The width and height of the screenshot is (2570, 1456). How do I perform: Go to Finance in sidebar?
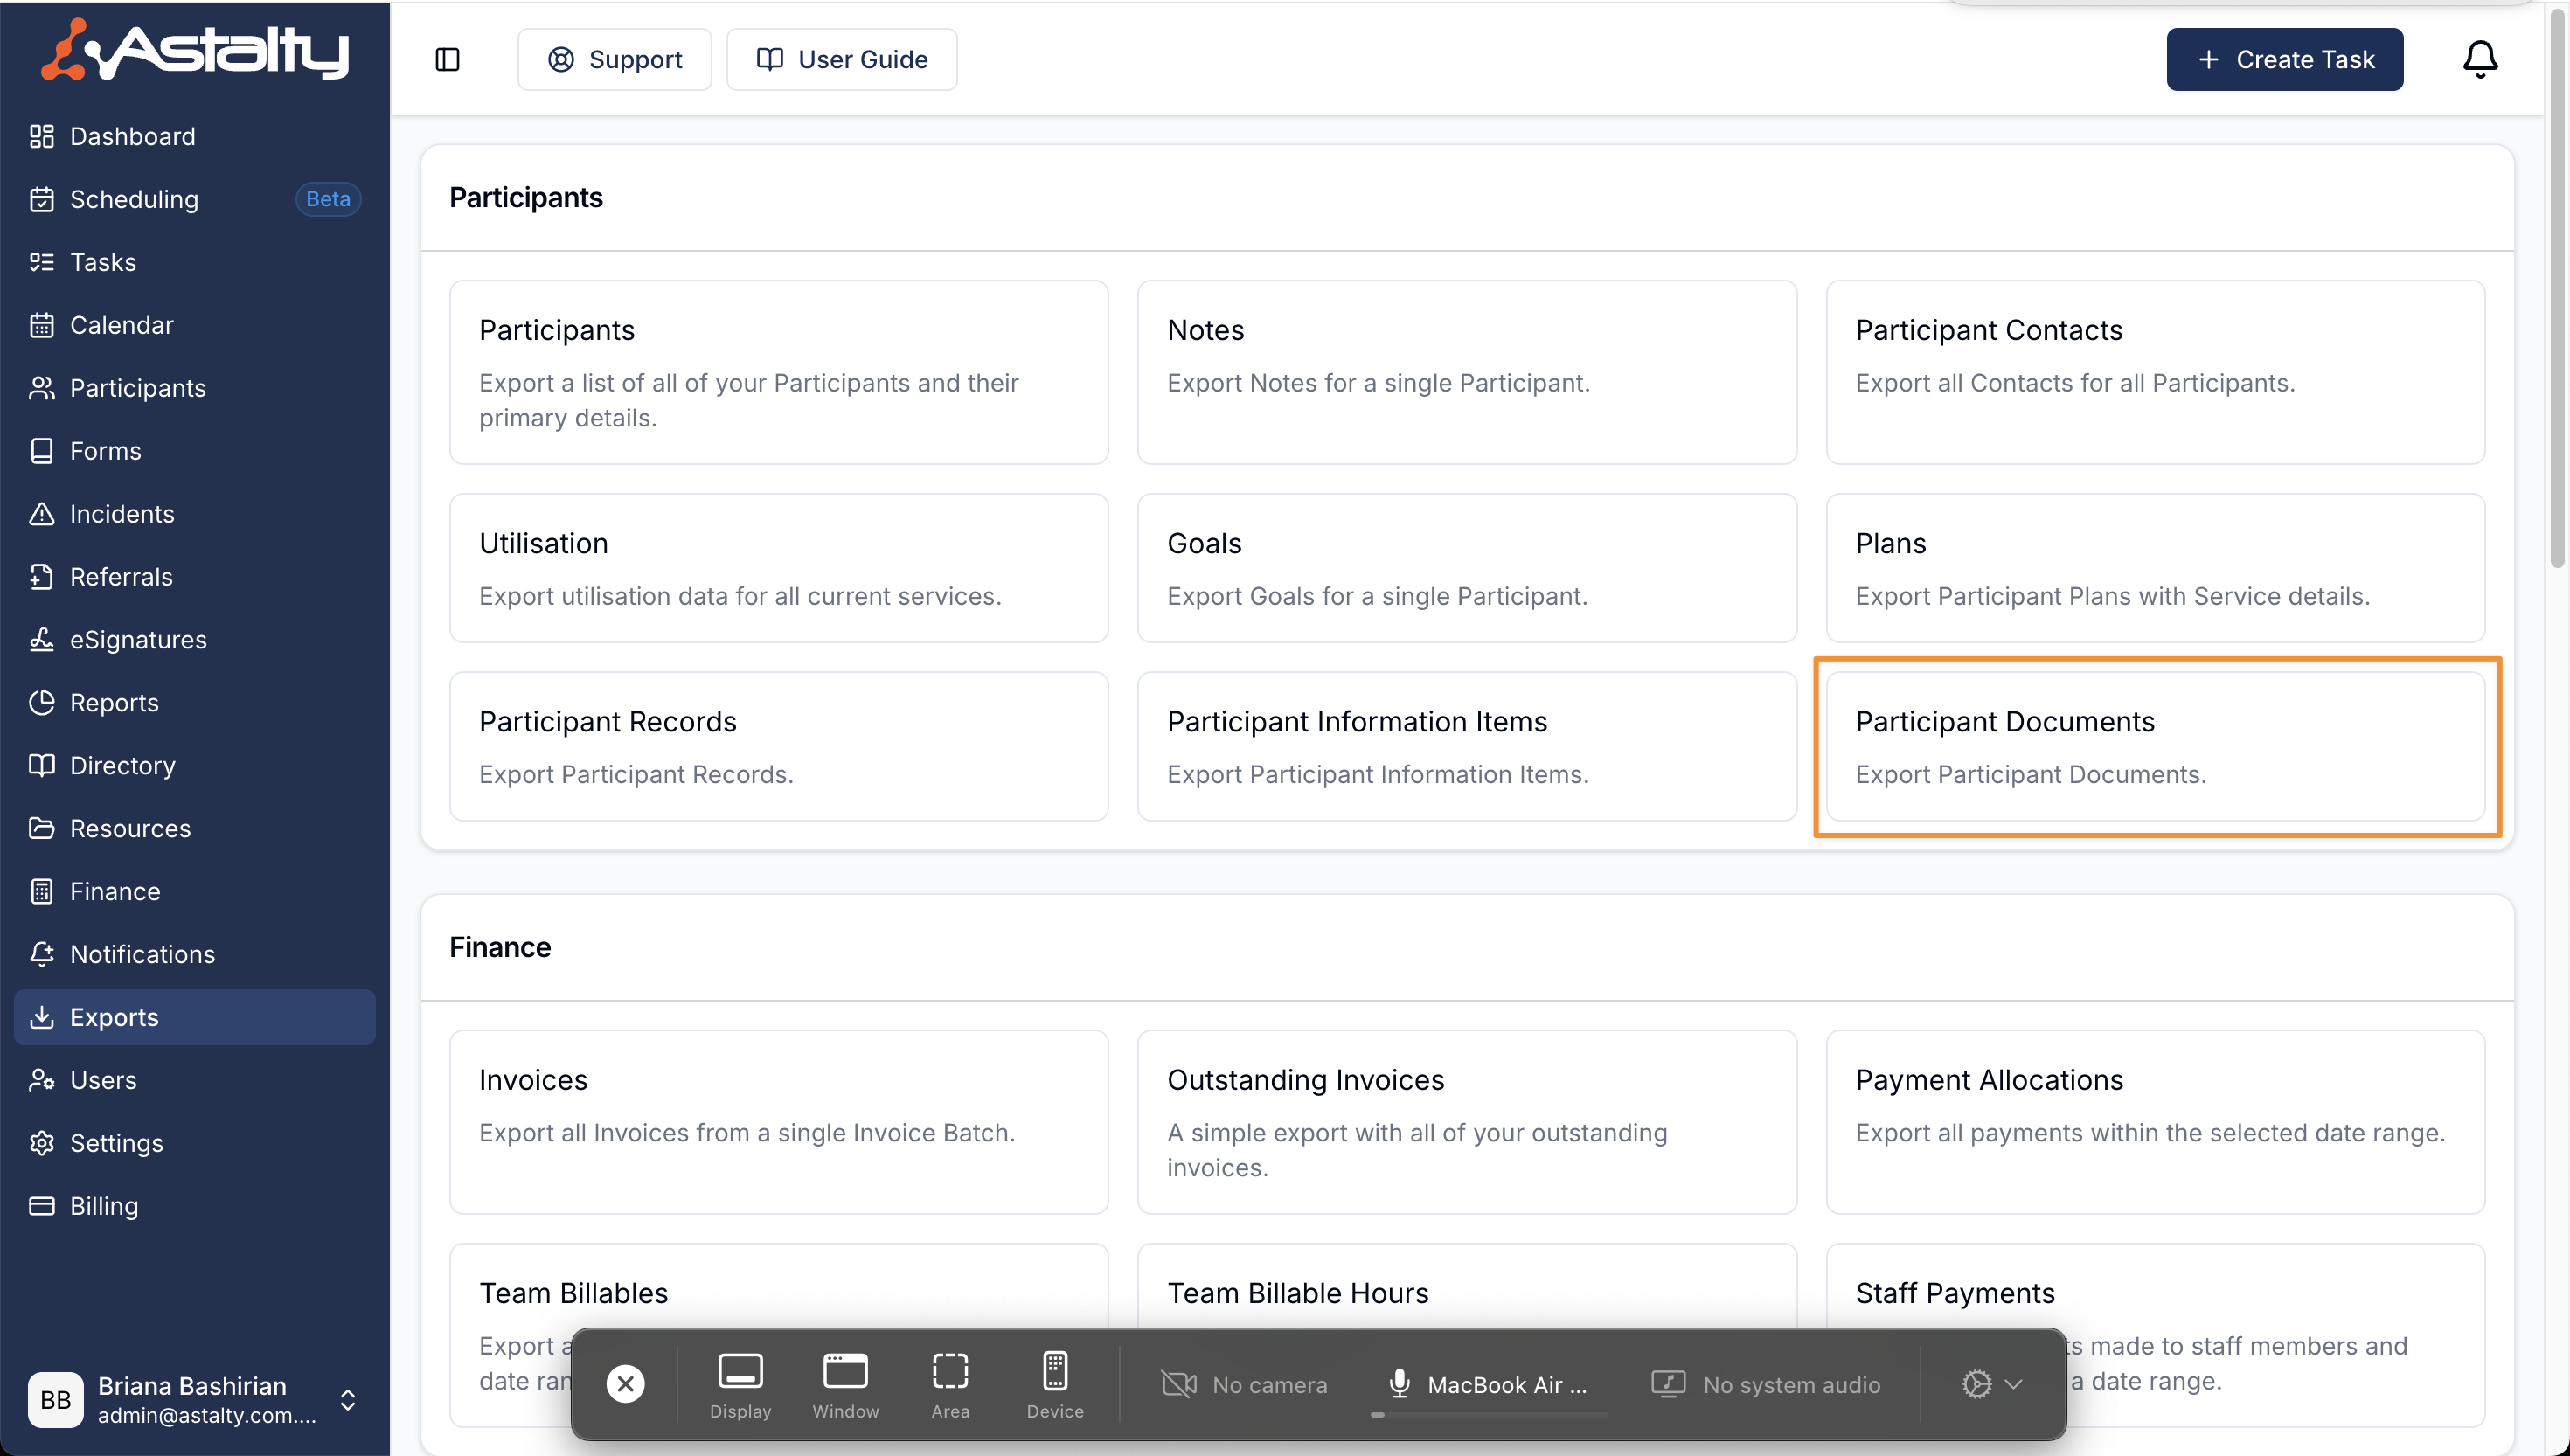coord(114,891)
